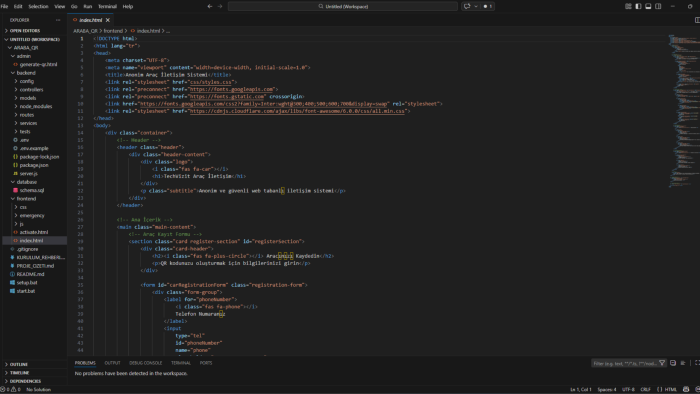Go back with the left arrow

pos(210,6)
